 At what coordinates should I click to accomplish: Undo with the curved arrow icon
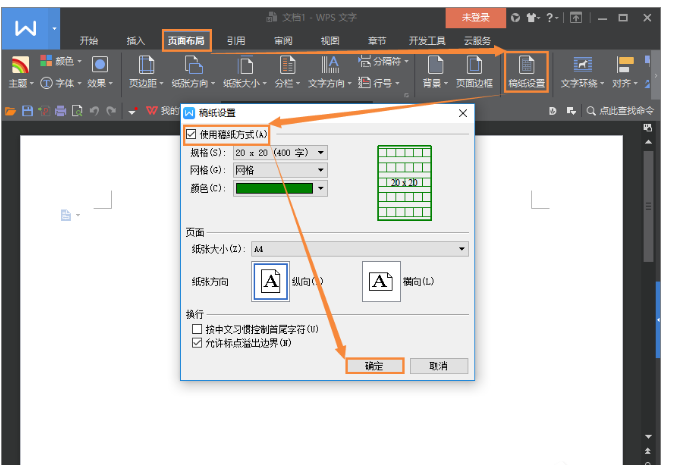pos(94,111)
